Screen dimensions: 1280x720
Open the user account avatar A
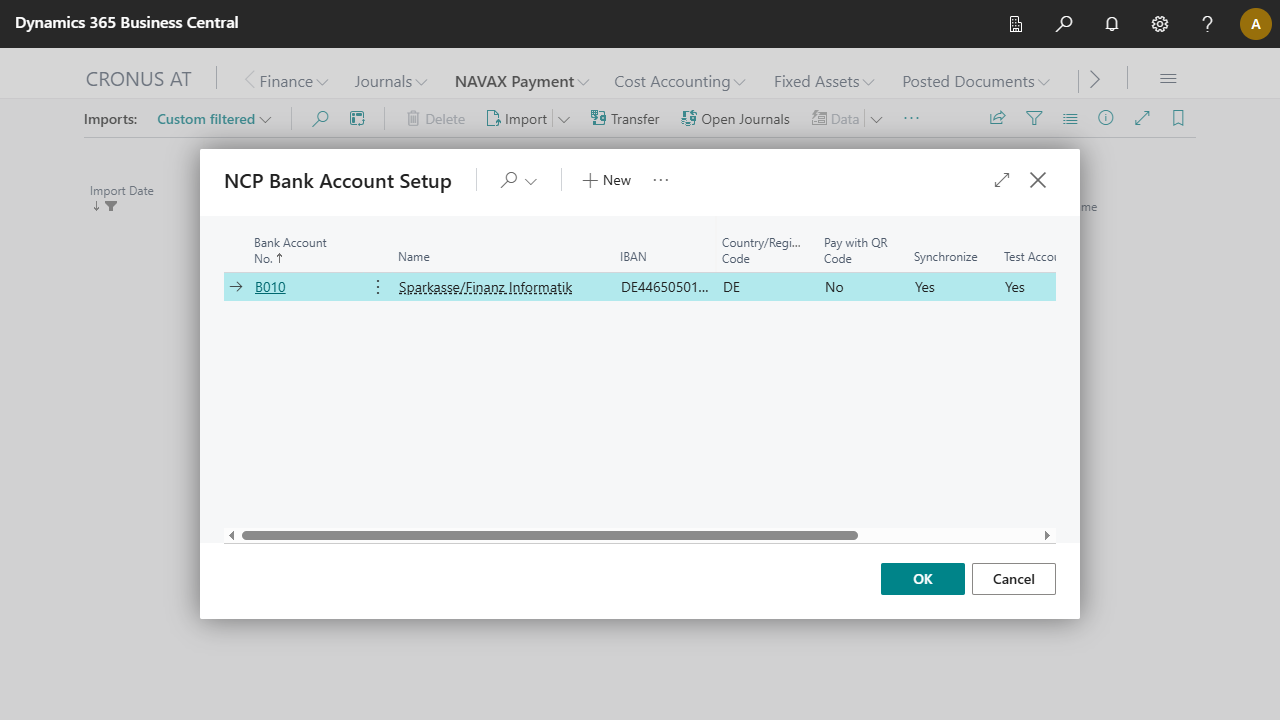pos(1256,24)
